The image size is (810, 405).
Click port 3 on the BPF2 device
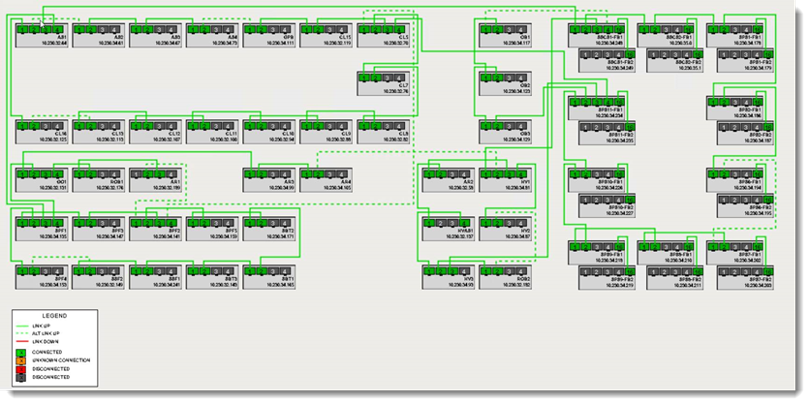point(160,223)
